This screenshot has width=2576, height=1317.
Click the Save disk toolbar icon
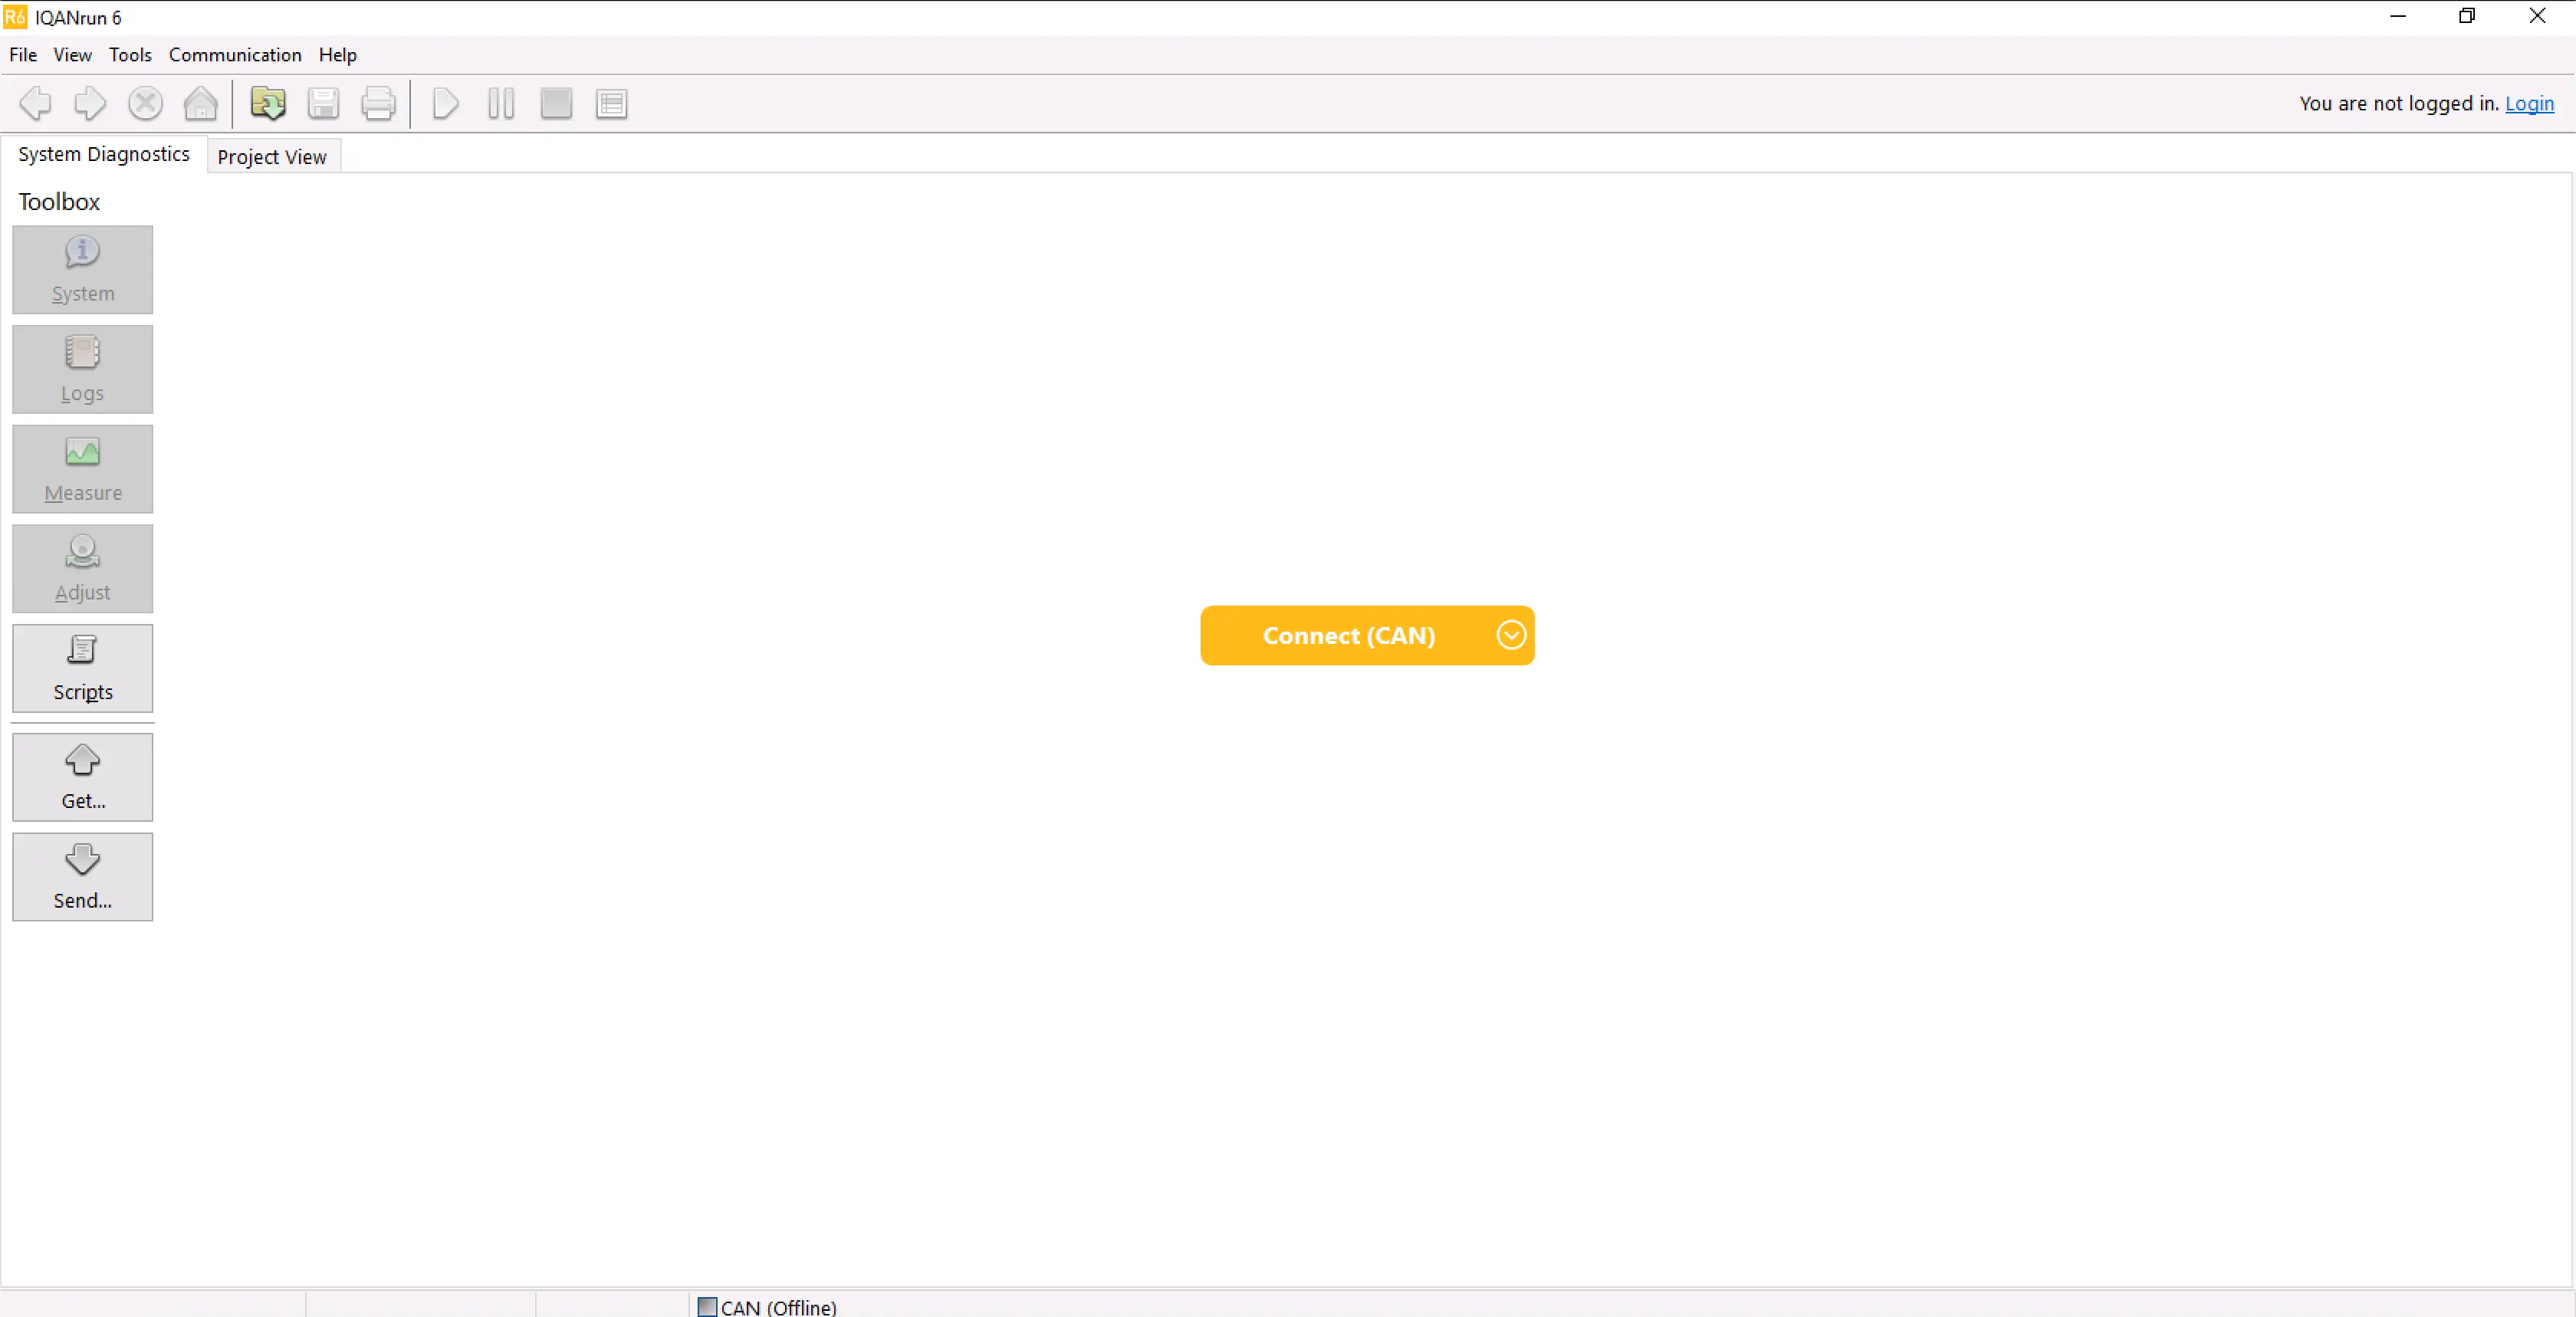[323, 103]
